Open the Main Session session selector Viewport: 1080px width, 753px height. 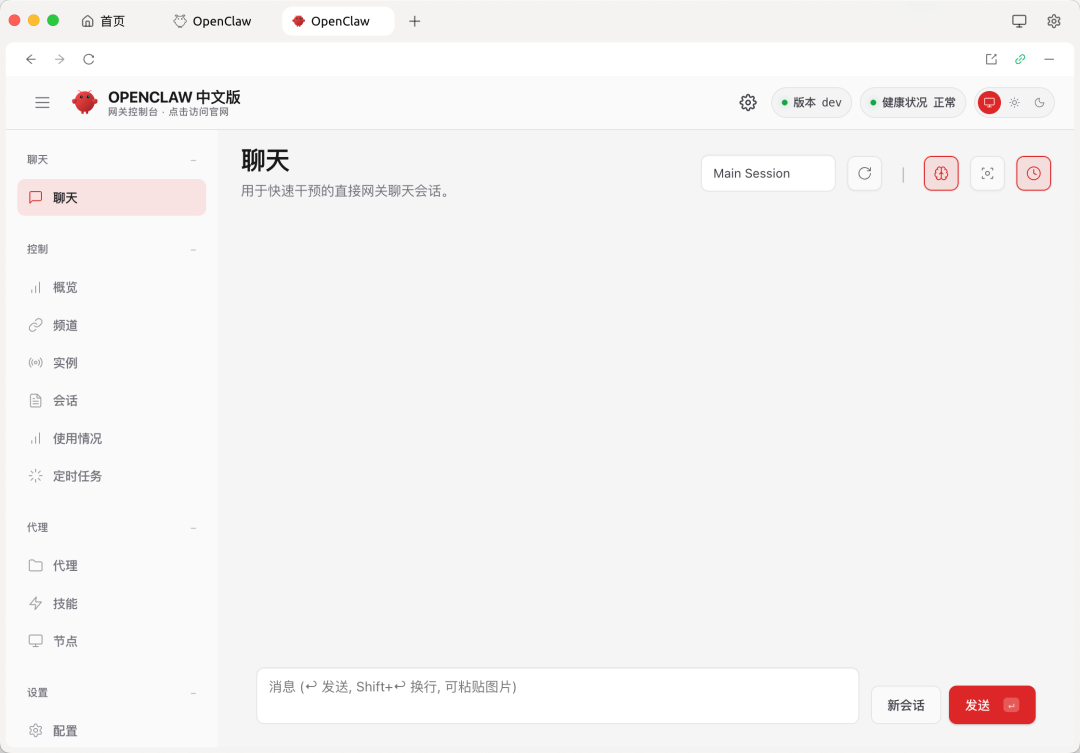coord(768,173)
